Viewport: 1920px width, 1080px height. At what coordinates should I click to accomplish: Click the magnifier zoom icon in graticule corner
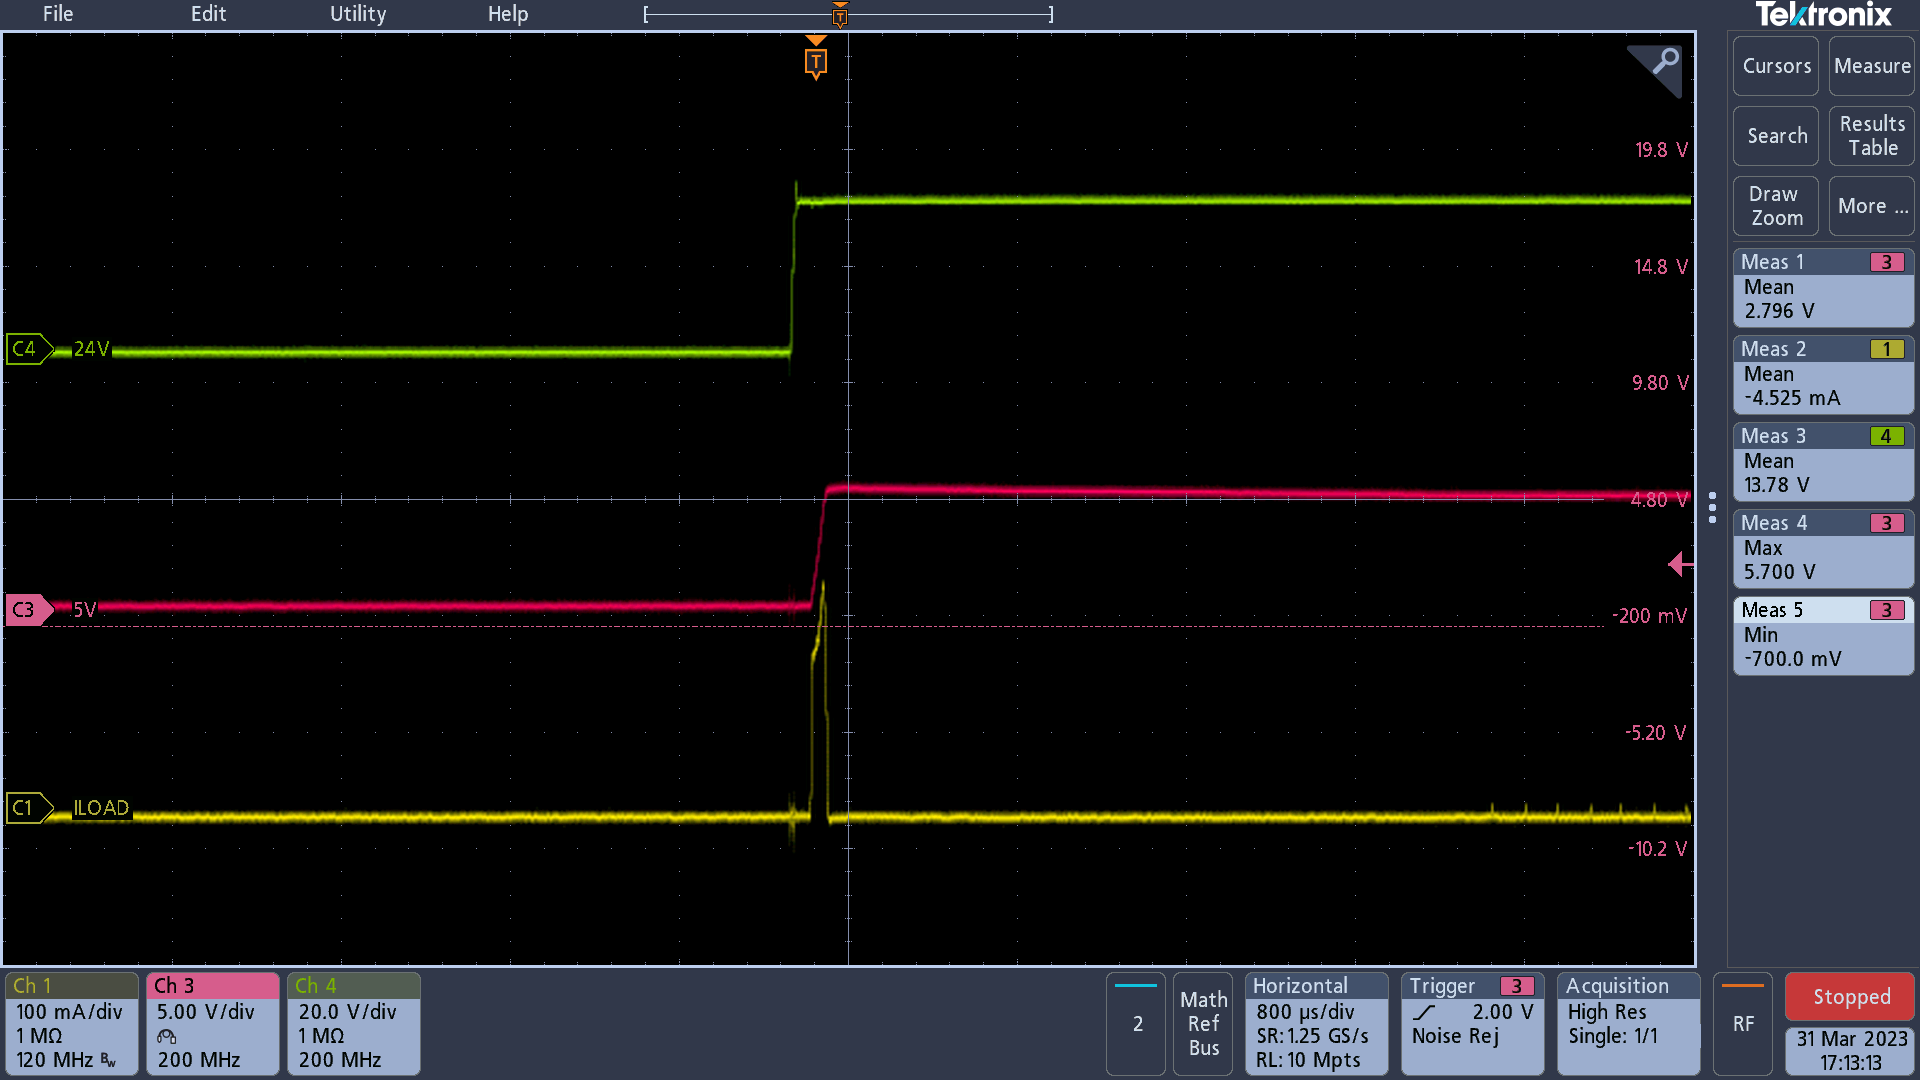pos(1663,63)
